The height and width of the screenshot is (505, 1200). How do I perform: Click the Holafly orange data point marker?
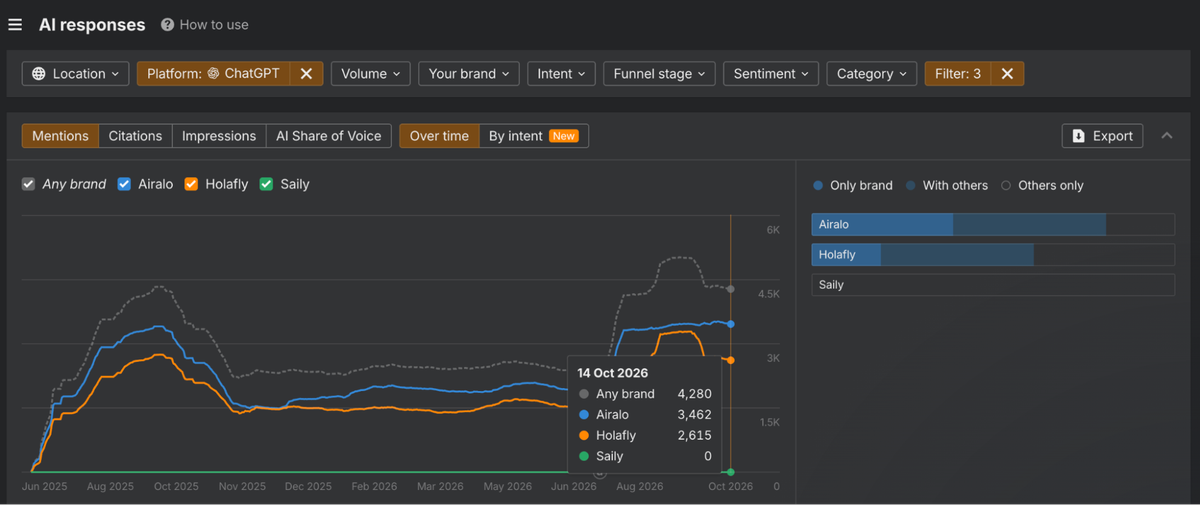click(x=731, y=360)
